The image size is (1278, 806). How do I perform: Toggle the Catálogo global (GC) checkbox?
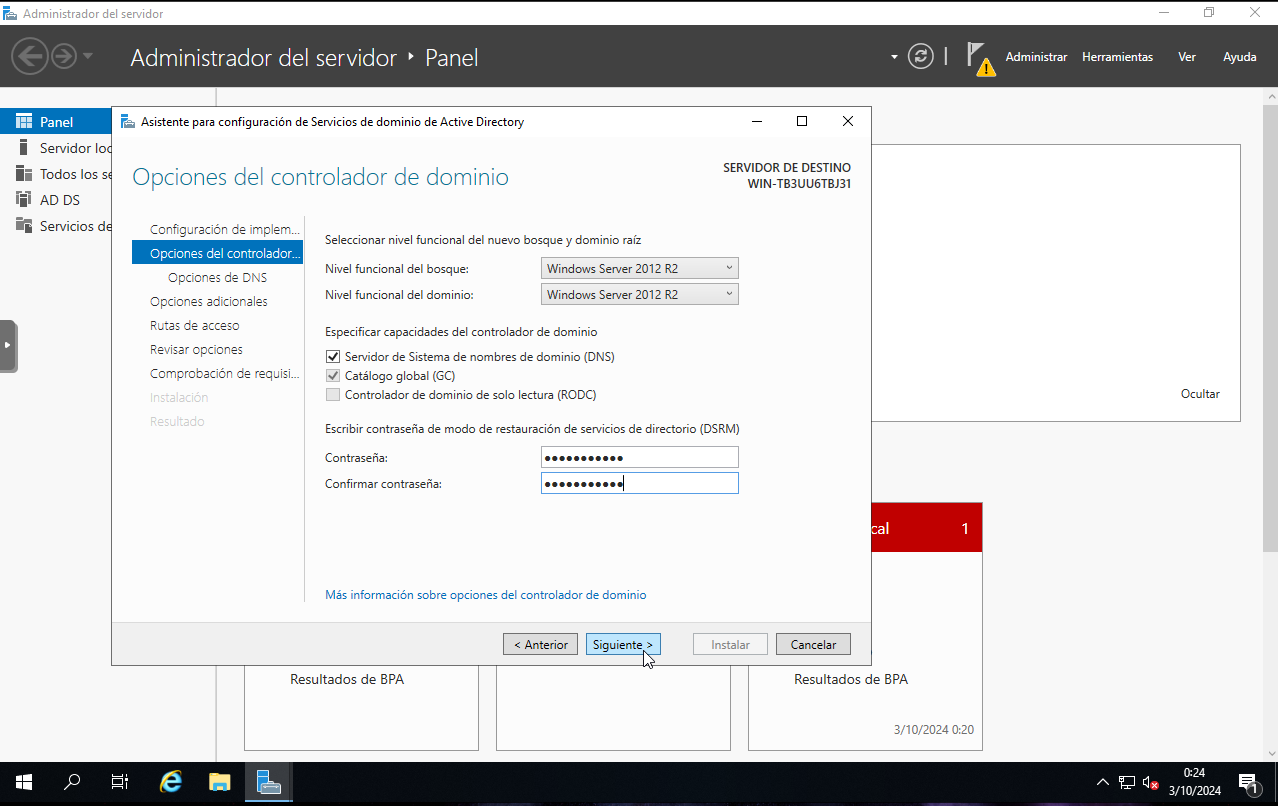[333, 376]
